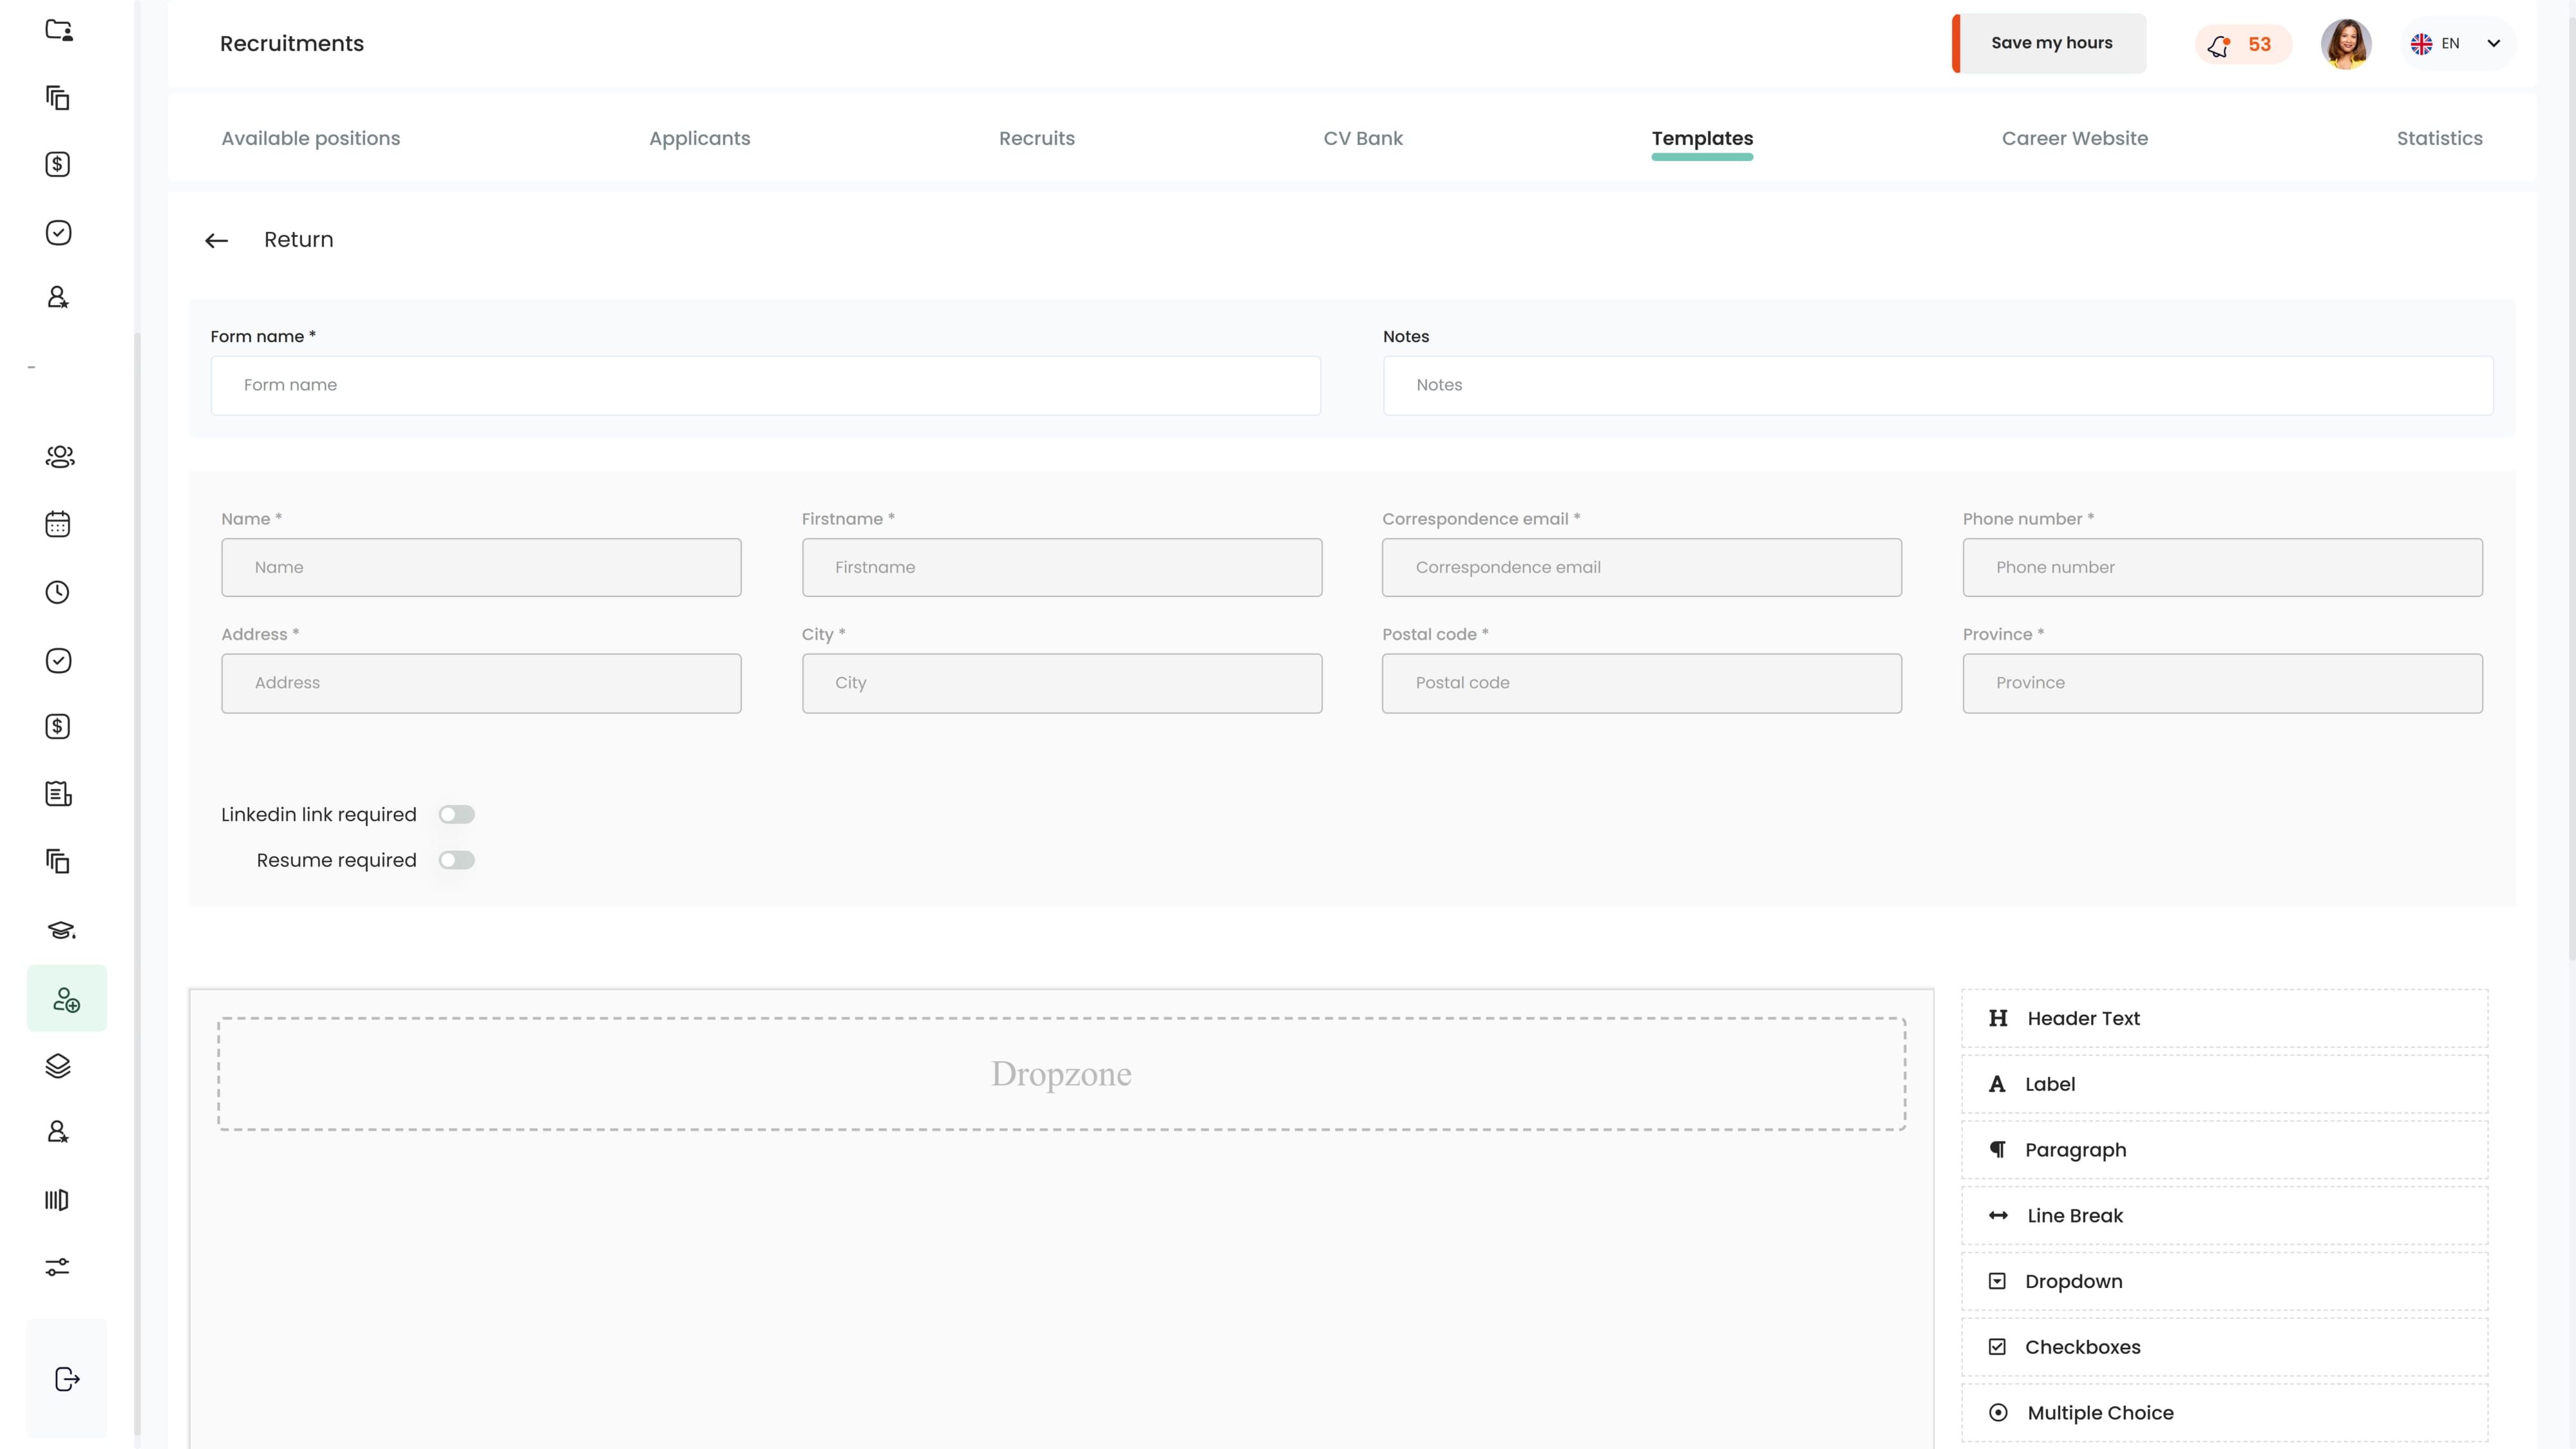Switch to the Applicants tab
2576x1449 pixels.
(699, 138)
